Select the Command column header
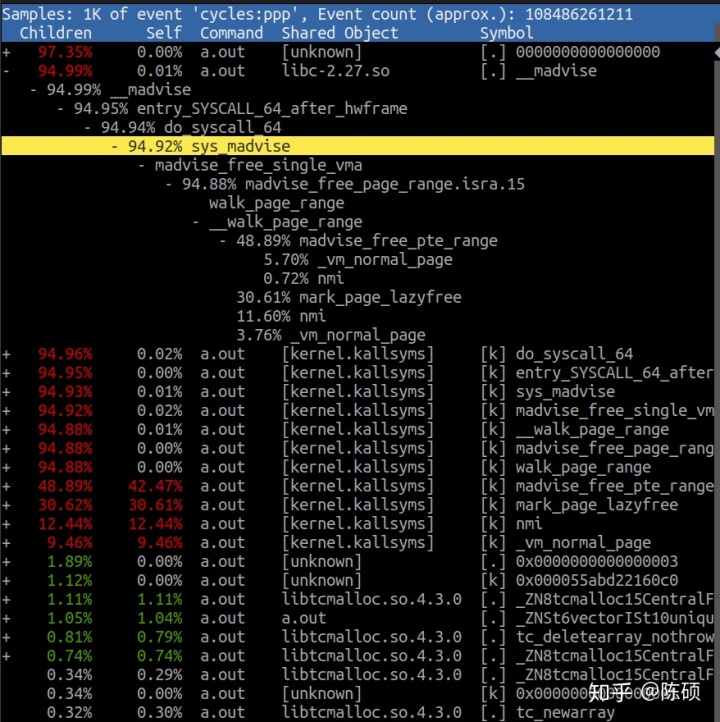 coord(232,33)
